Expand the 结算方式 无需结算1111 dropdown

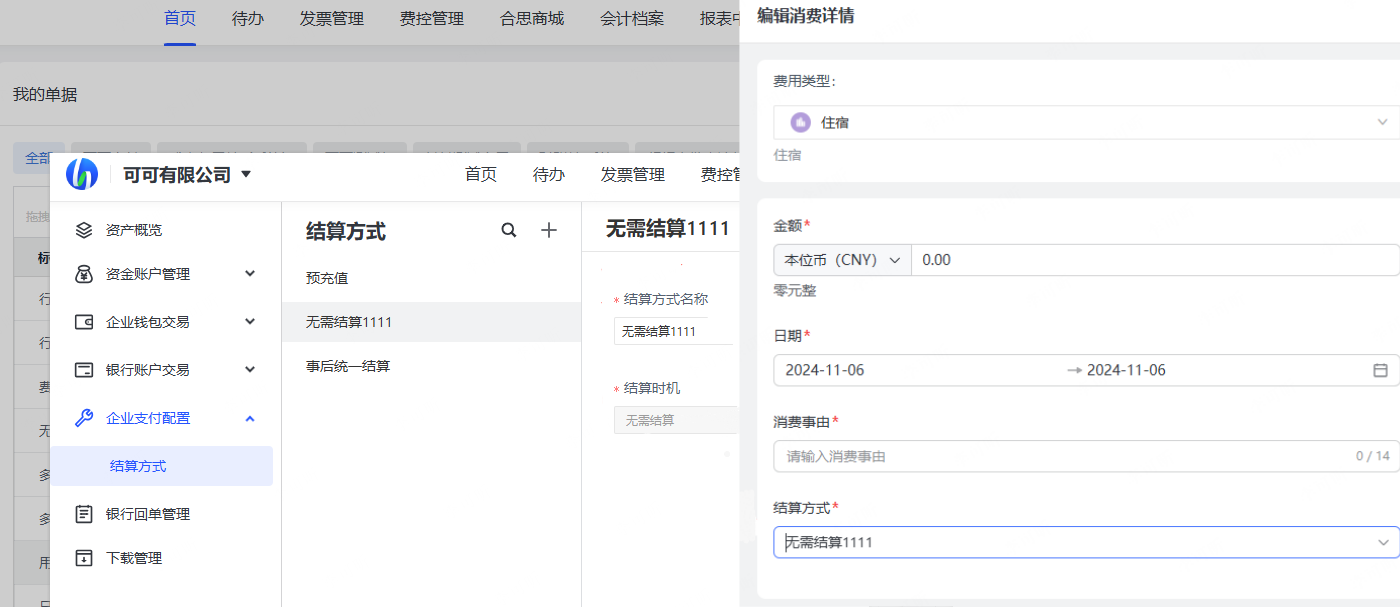click(x=1383, y=542)
